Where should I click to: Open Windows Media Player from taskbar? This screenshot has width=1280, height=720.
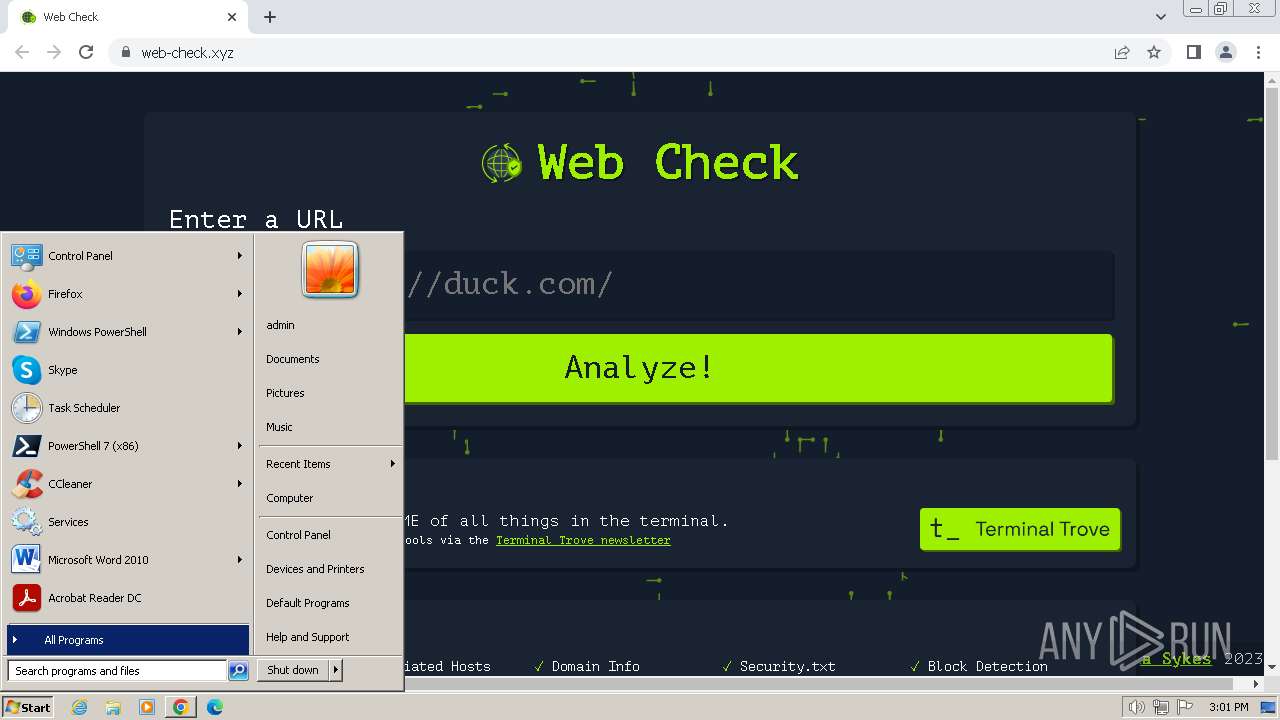[147, 707]
